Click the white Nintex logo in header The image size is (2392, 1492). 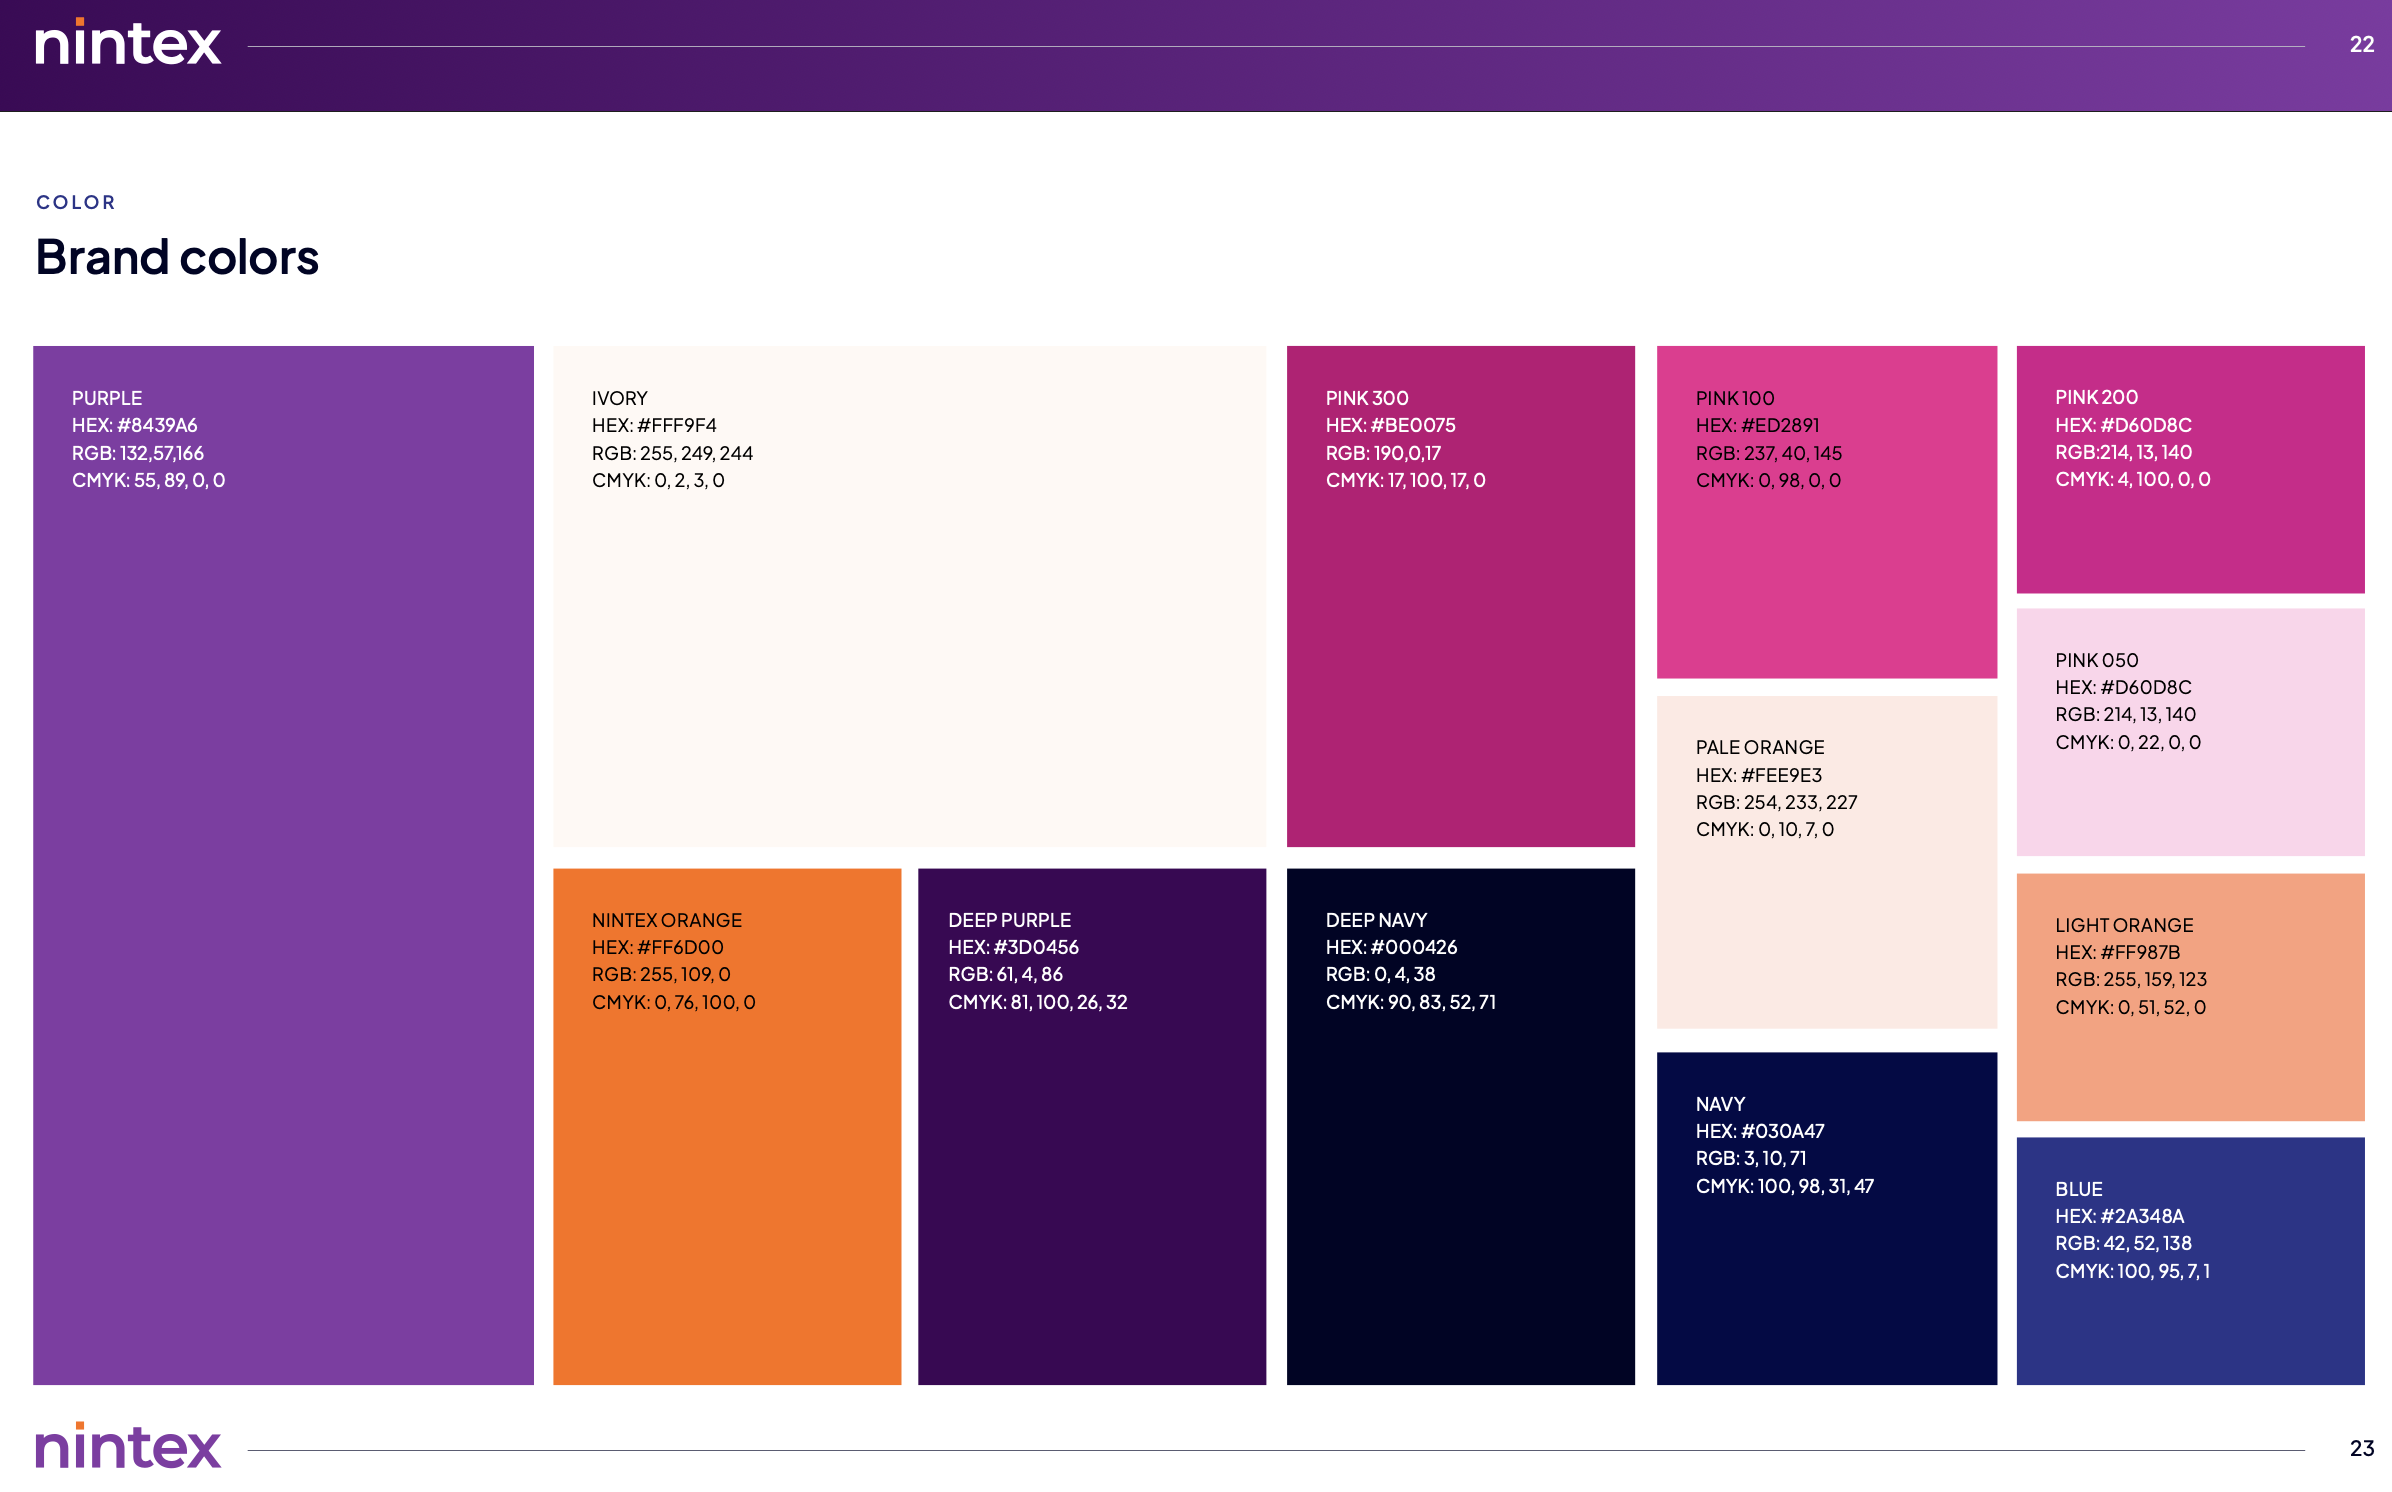coord(128,43)
